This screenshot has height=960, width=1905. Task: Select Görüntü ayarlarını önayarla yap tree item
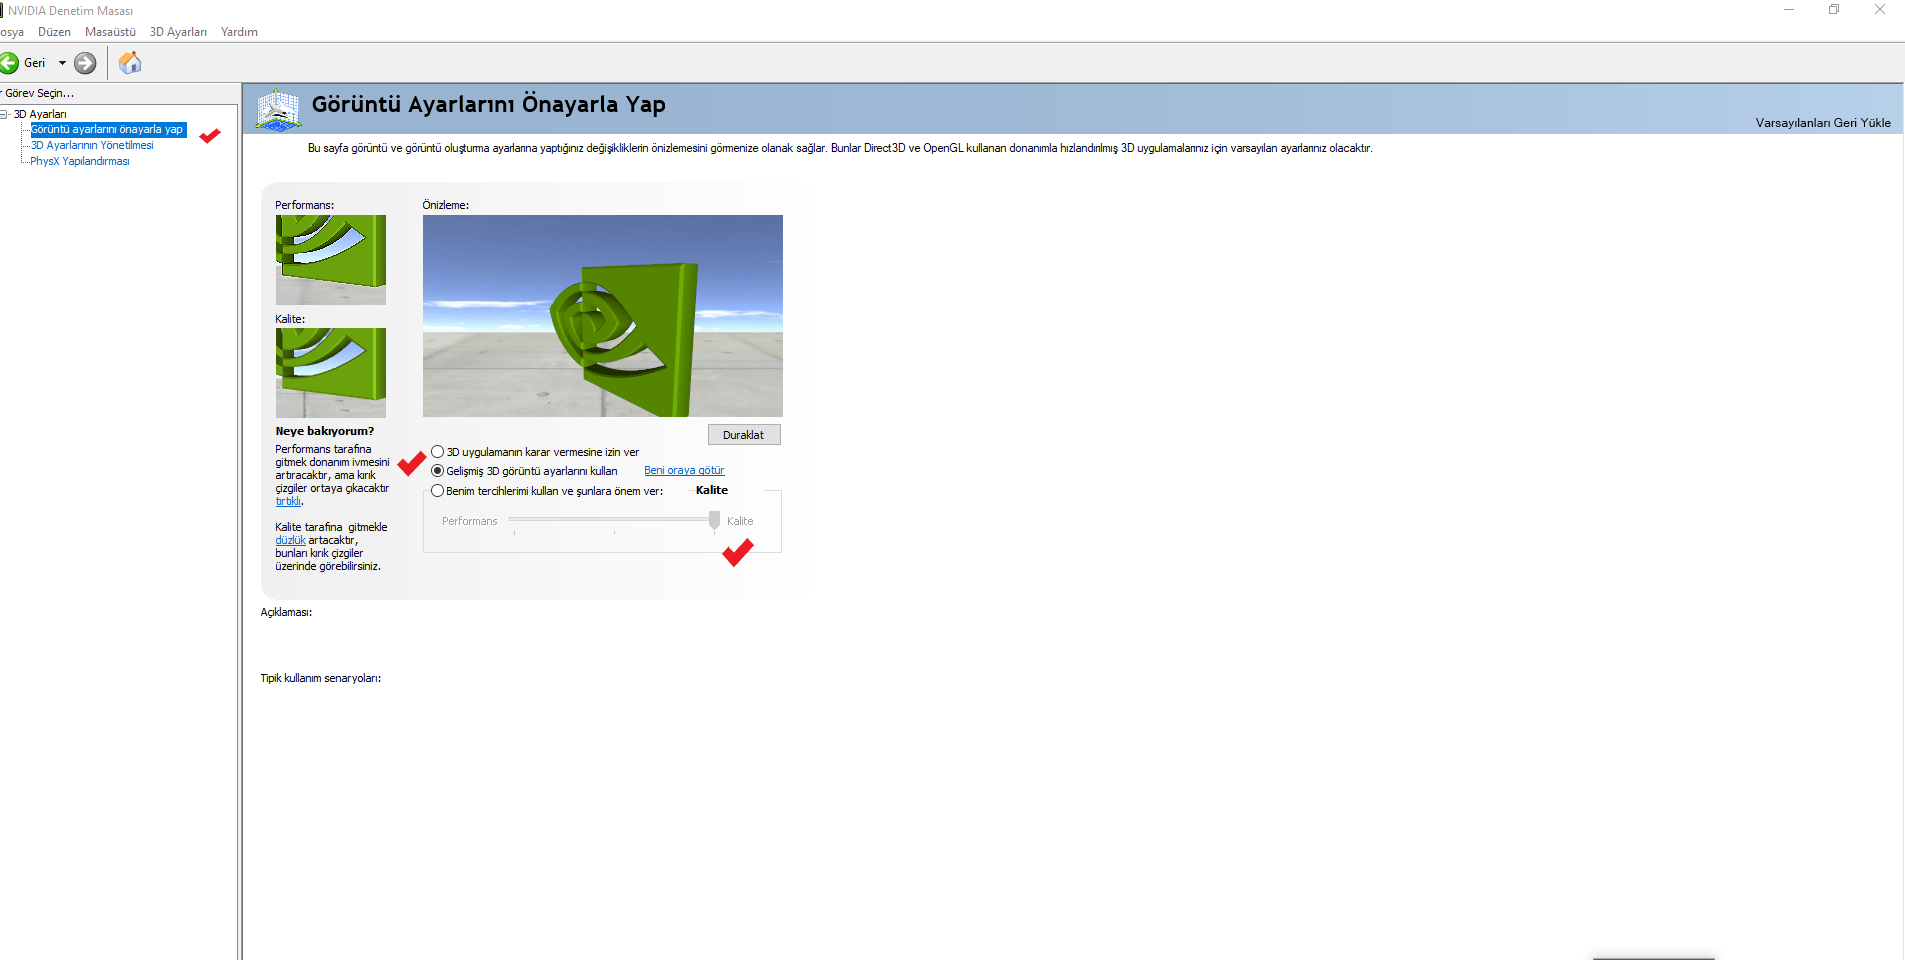(x=107, y=129)
